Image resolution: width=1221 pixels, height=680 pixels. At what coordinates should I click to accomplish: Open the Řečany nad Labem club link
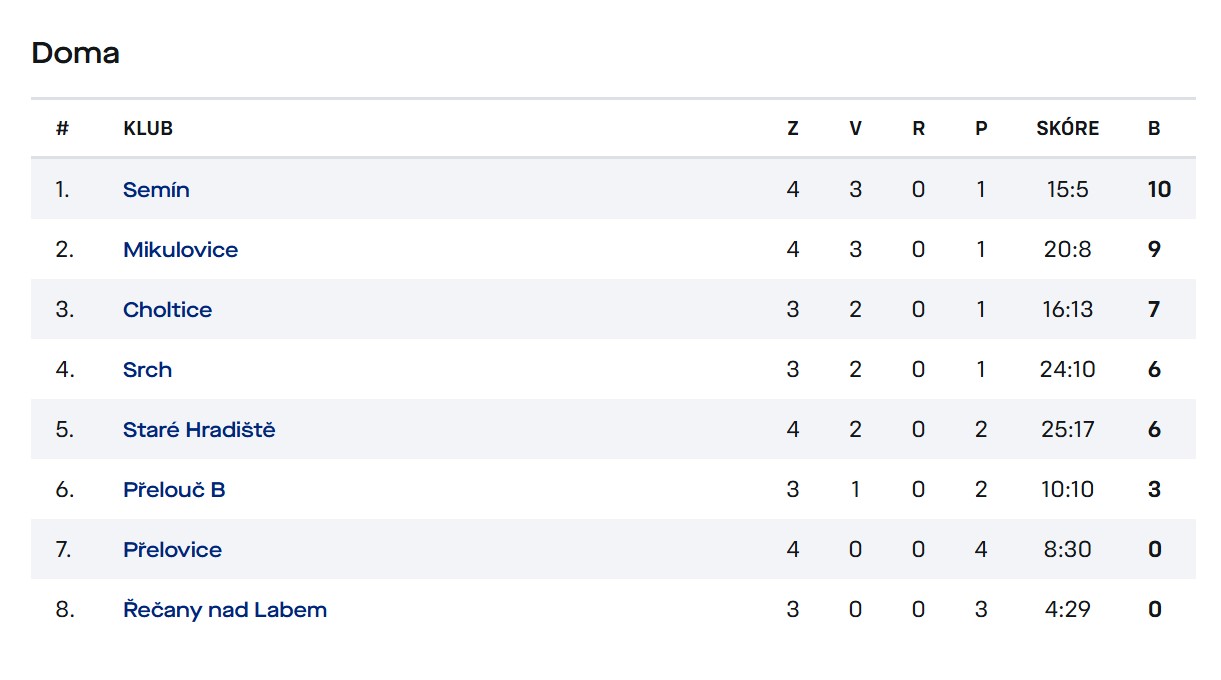click(225, 609)
